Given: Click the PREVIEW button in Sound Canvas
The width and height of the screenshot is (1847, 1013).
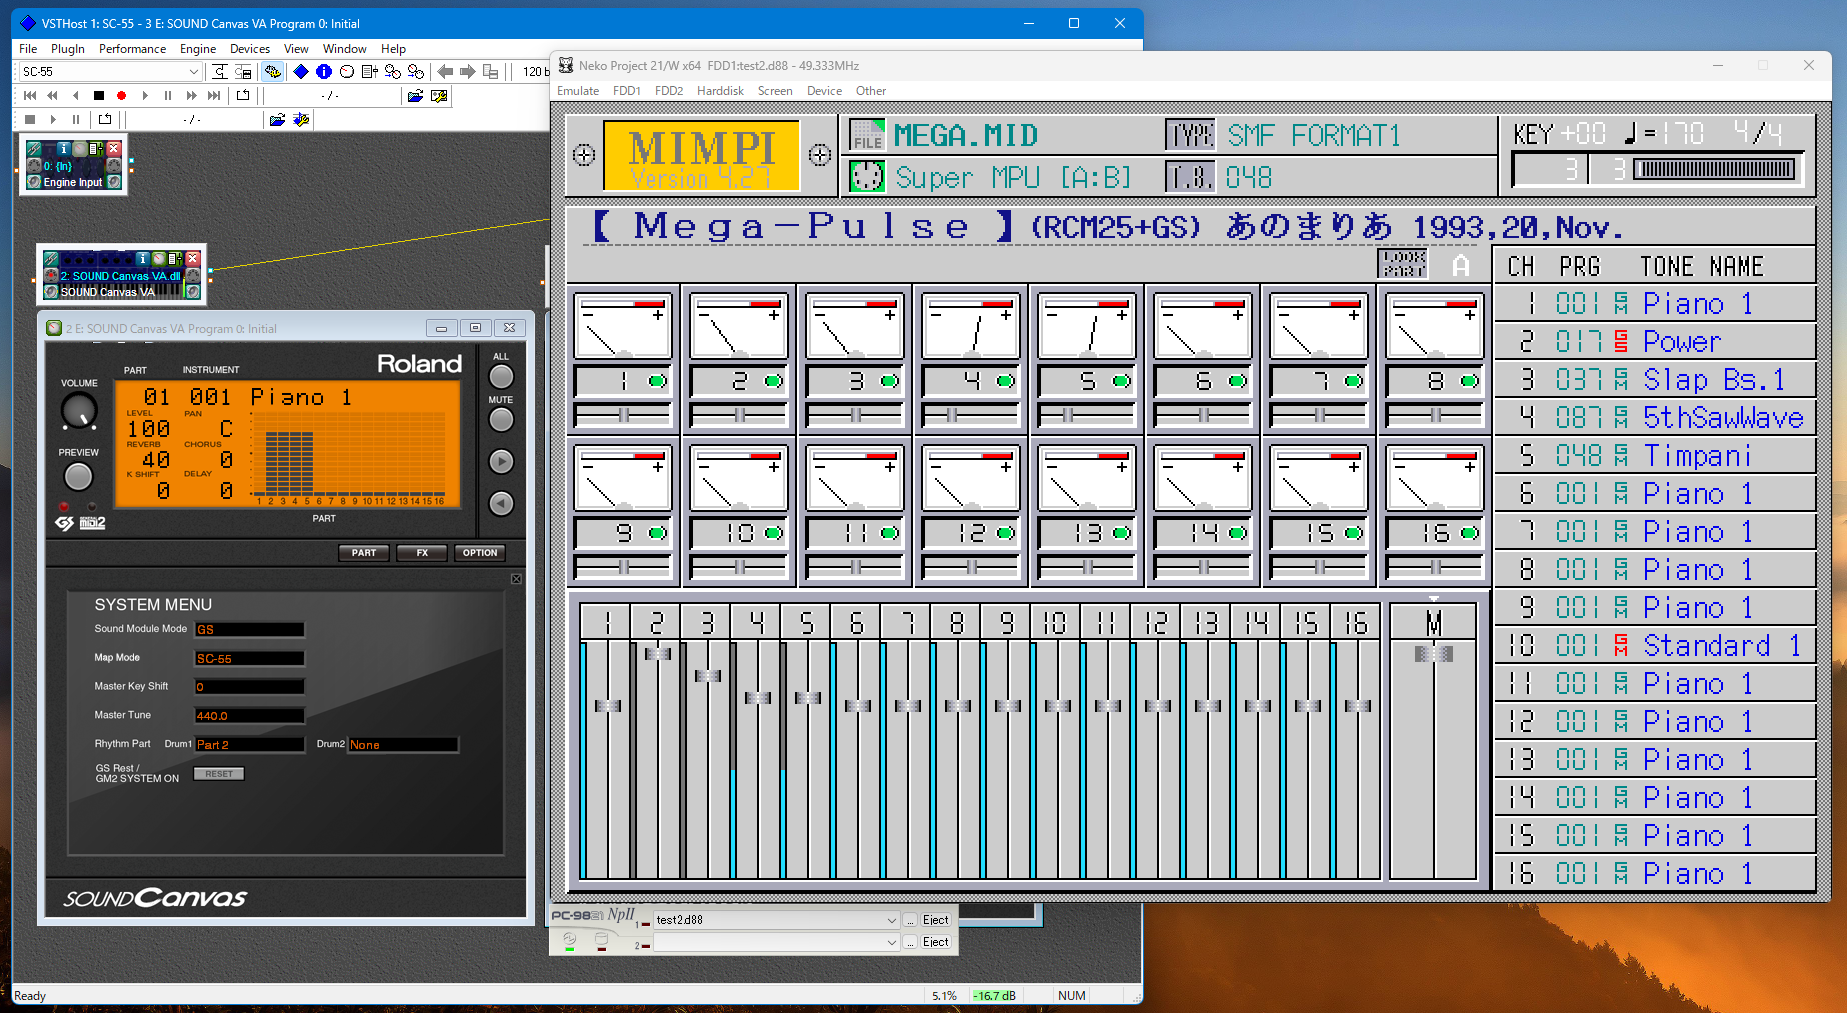Looking at the screenshot, I should pos(78,477).
